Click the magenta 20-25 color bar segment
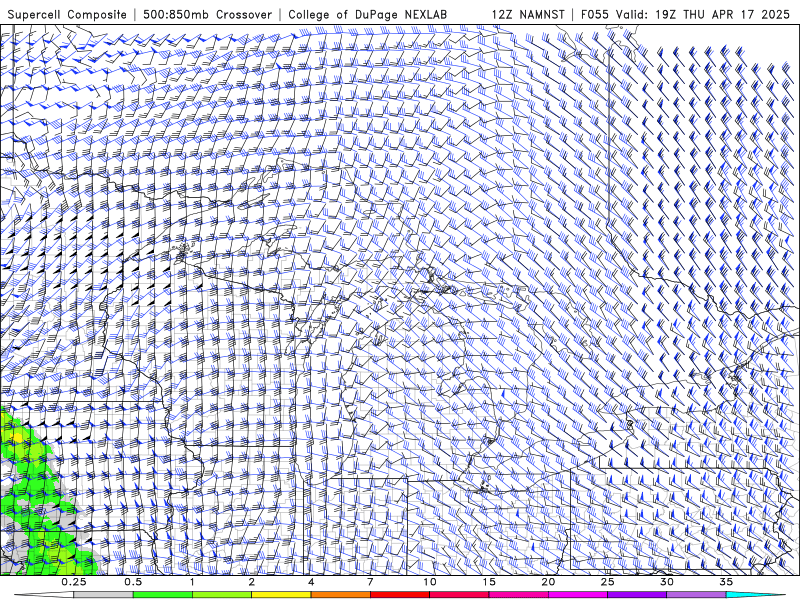 [578, 595]
